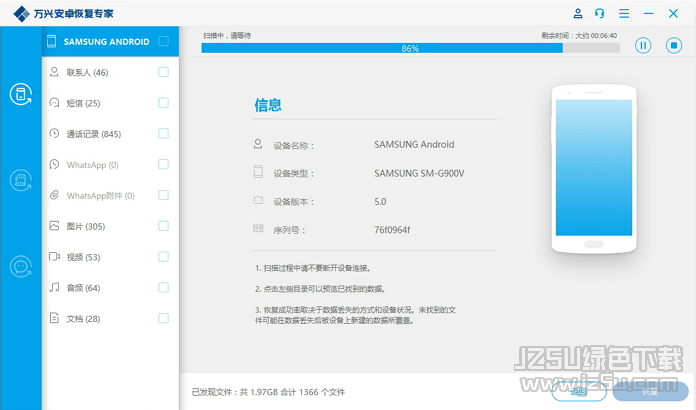The width and height of the screenshot is (696, 410).
Task: Select the SAMSUNG ANDROID device header
Action: (x=111, y=41)
